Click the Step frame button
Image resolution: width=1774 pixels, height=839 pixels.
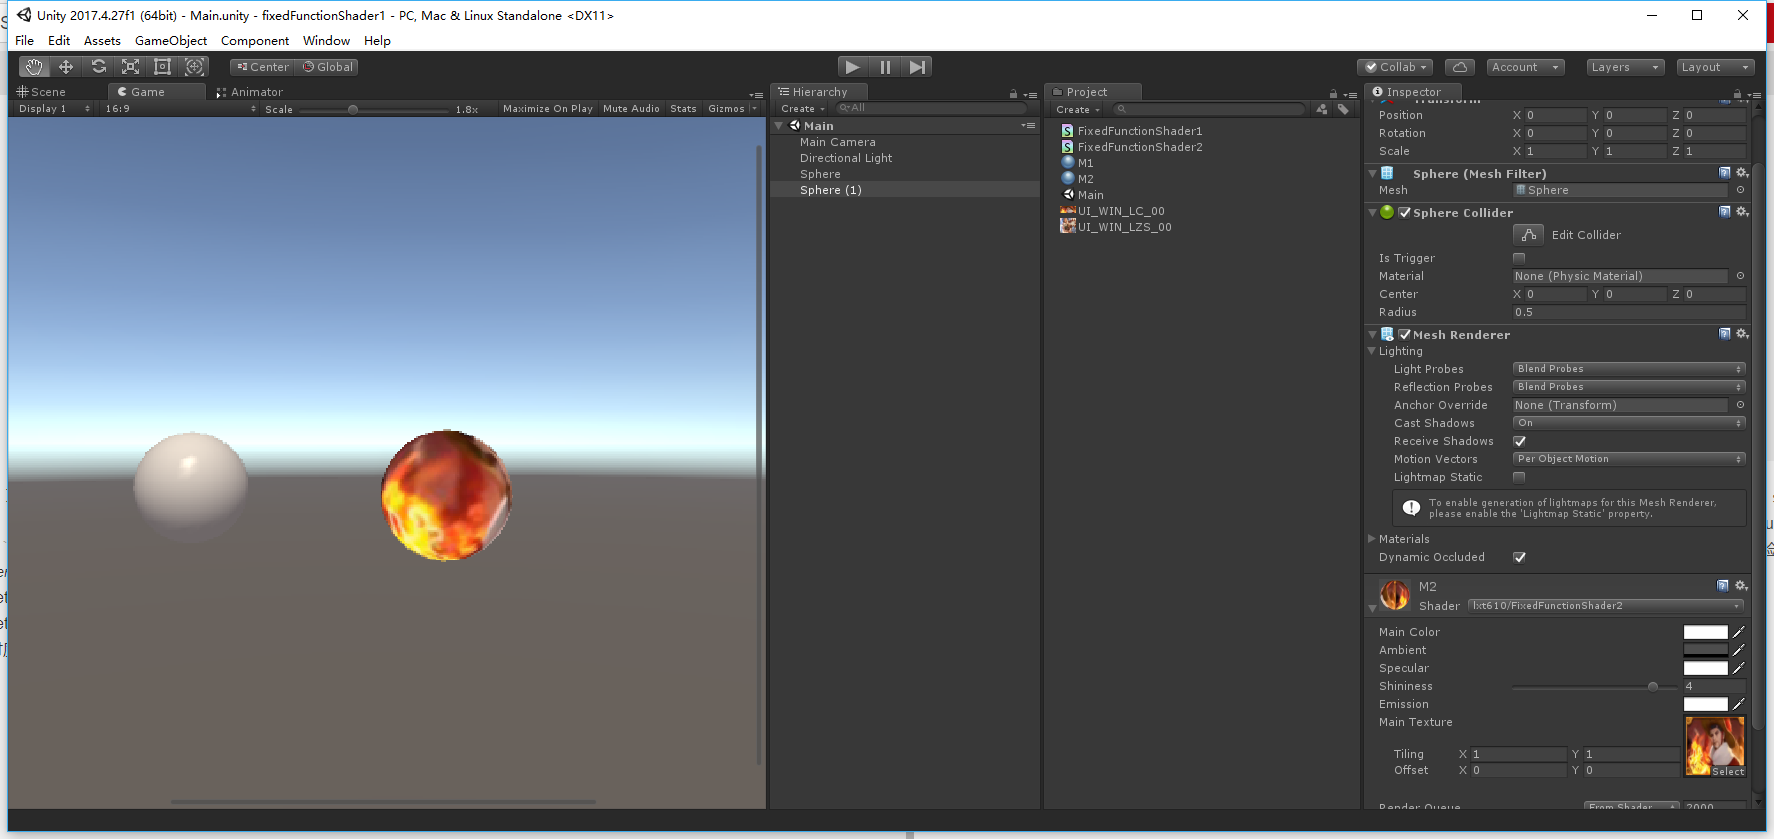[917, 67]
